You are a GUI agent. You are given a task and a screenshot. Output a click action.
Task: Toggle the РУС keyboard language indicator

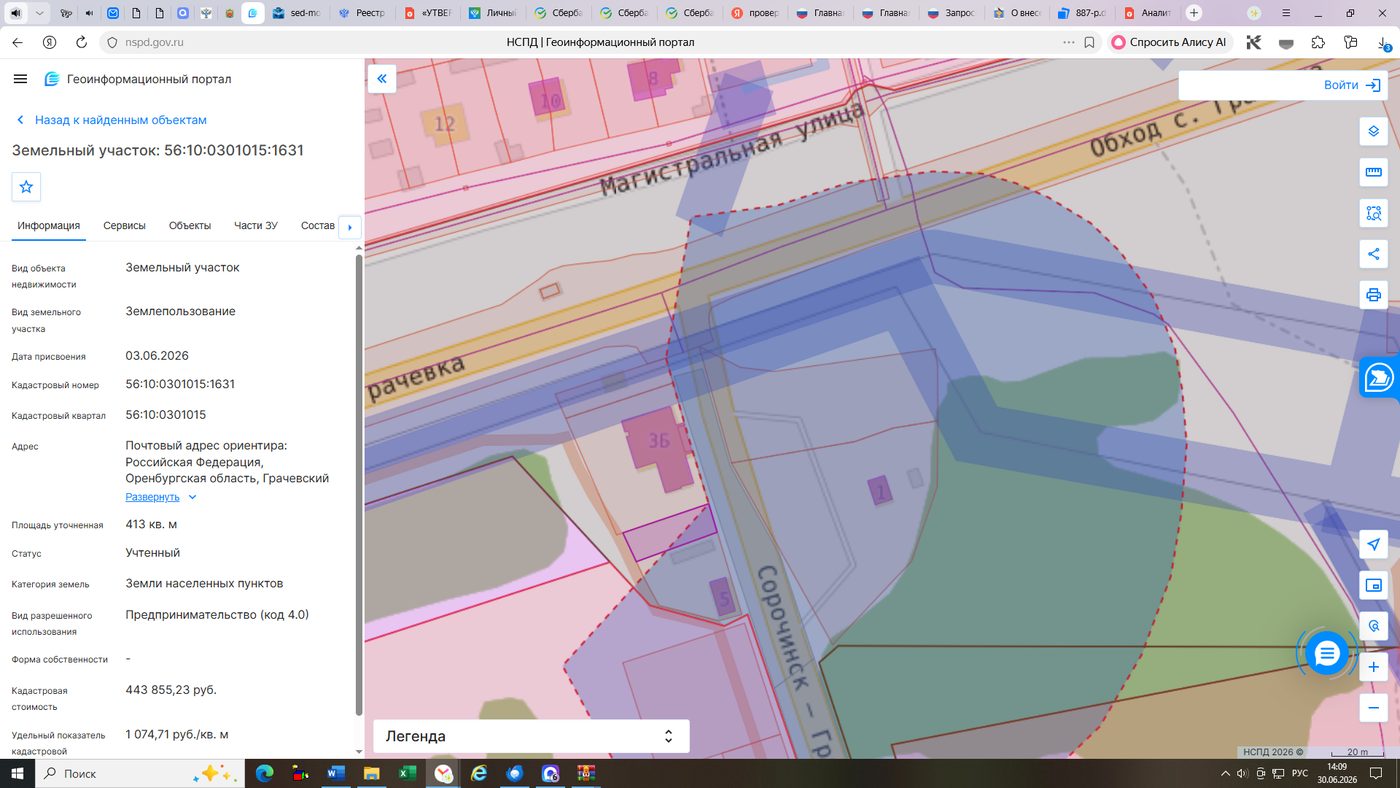click(1300, 773)
